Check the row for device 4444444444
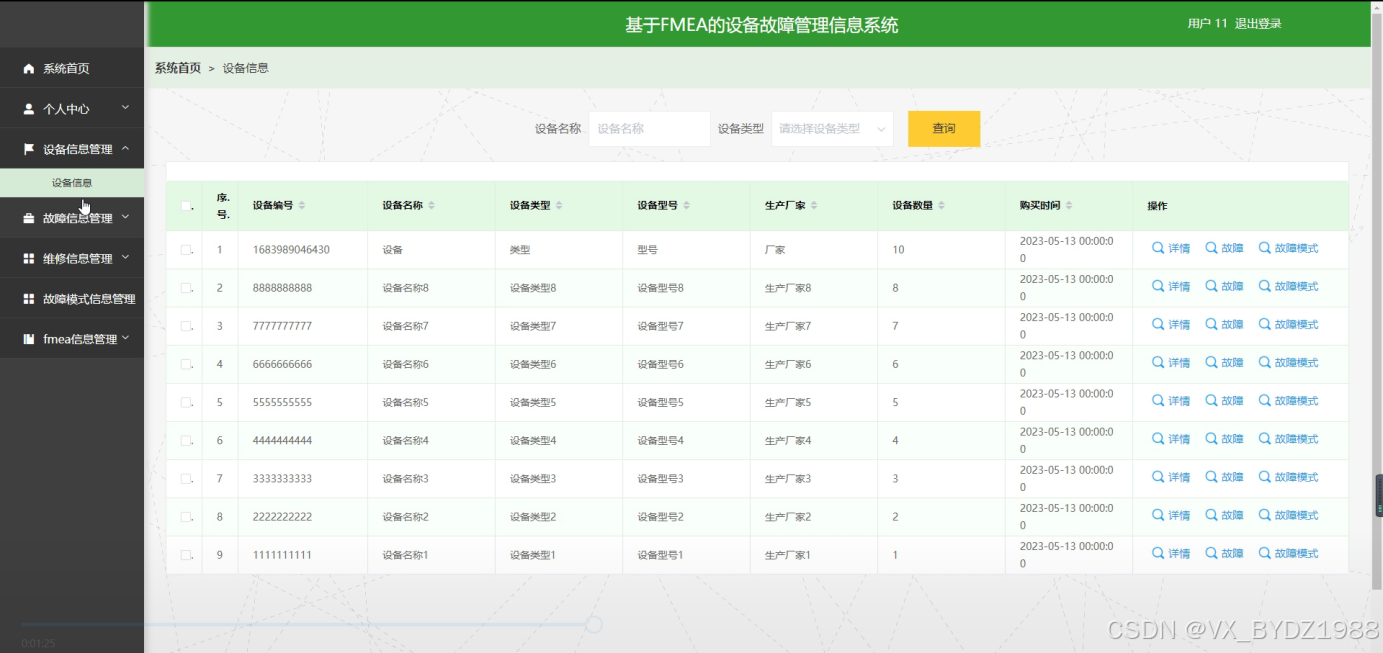 186,440
